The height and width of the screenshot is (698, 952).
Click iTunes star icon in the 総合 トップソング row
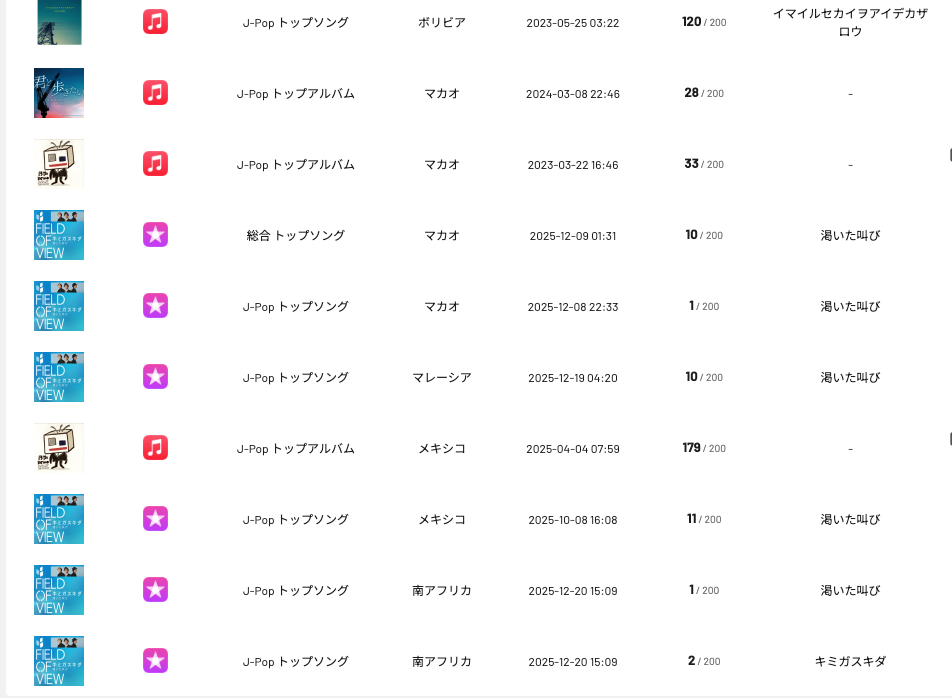coord(155,235)
